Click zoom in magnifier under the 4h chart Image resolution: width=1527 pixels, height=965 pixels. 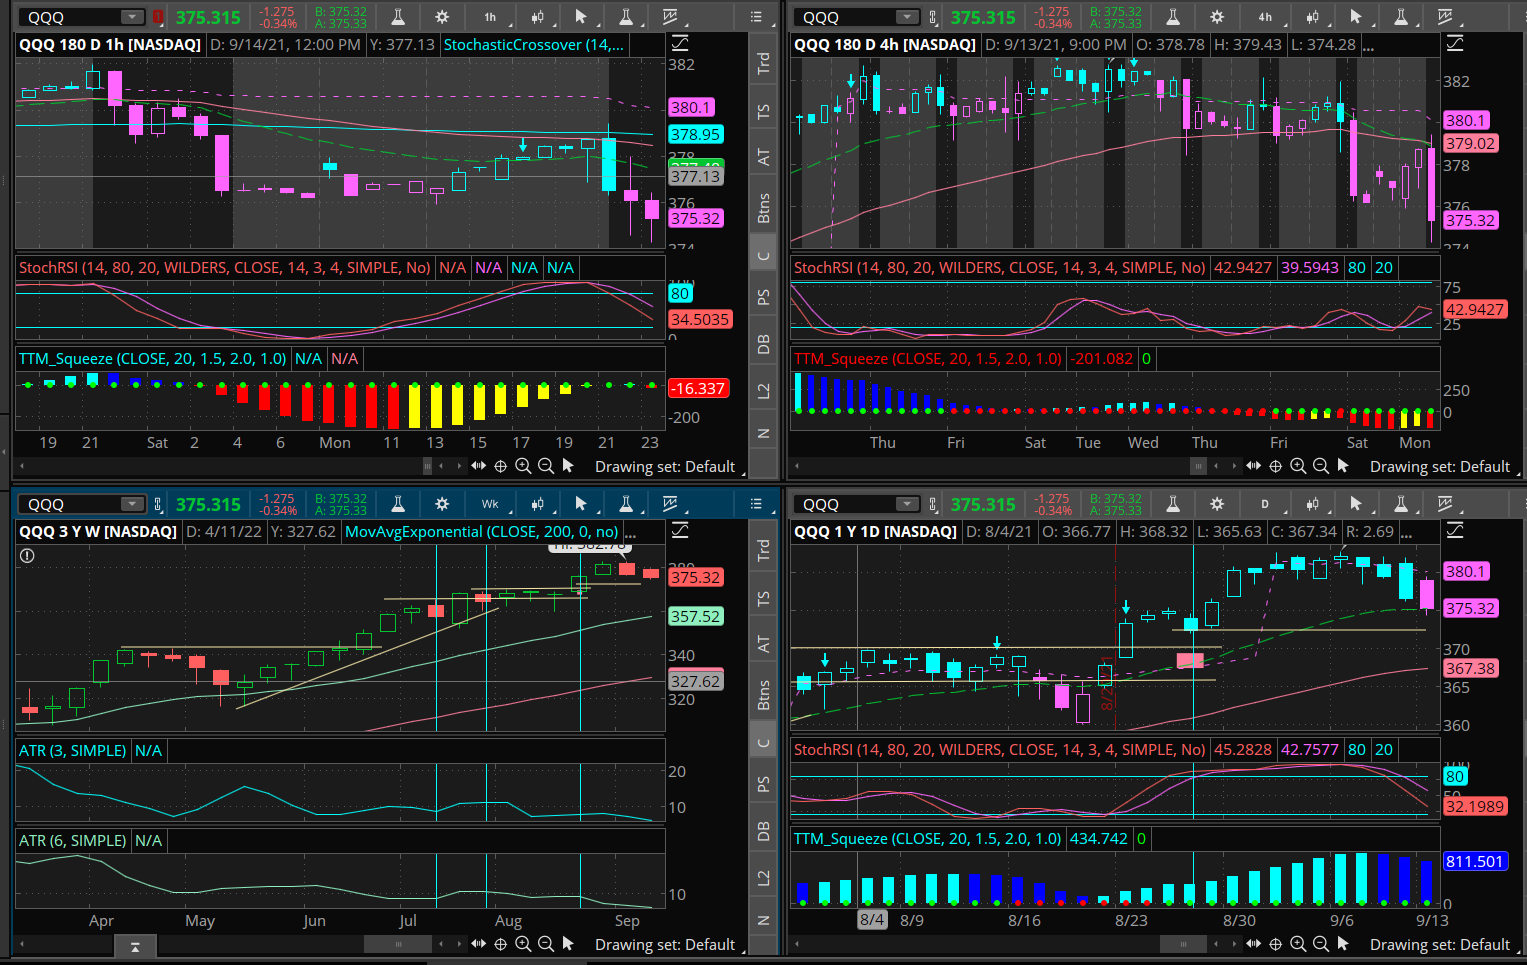1298,466
